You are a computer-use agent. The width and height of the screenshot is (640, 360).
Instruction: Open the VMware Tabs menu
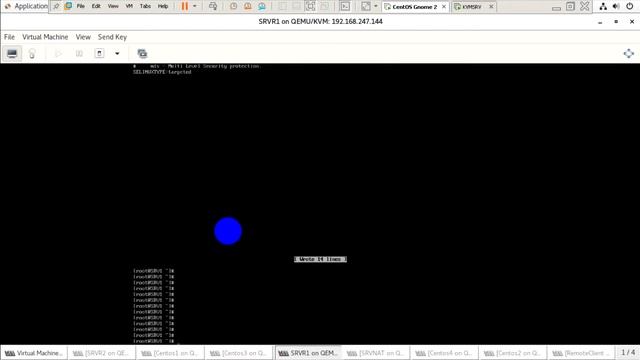click(x=145, y=6)
